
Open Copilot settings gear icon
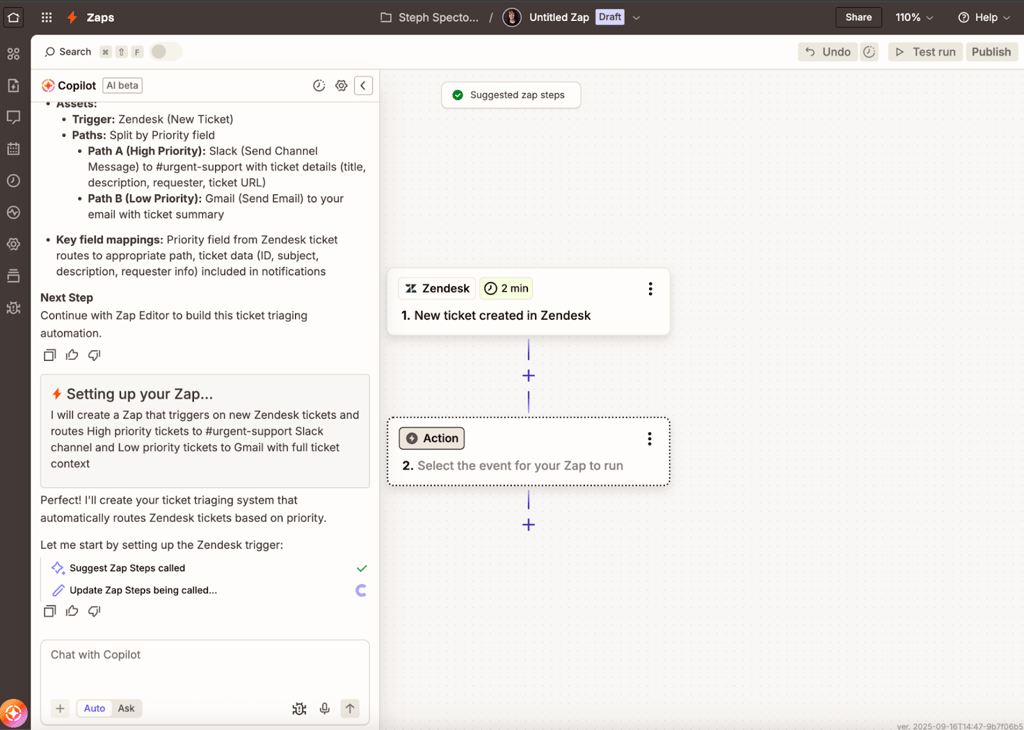coord(341,85)
